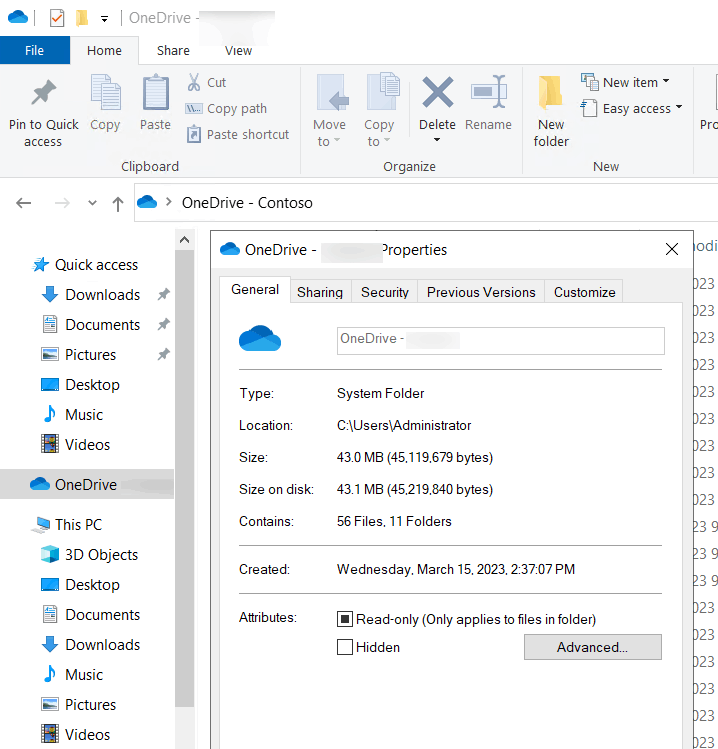The height and width of the screenshot is (749, 718).
Task: Open the Customize tab in Properties
Action: click(584, 292)
